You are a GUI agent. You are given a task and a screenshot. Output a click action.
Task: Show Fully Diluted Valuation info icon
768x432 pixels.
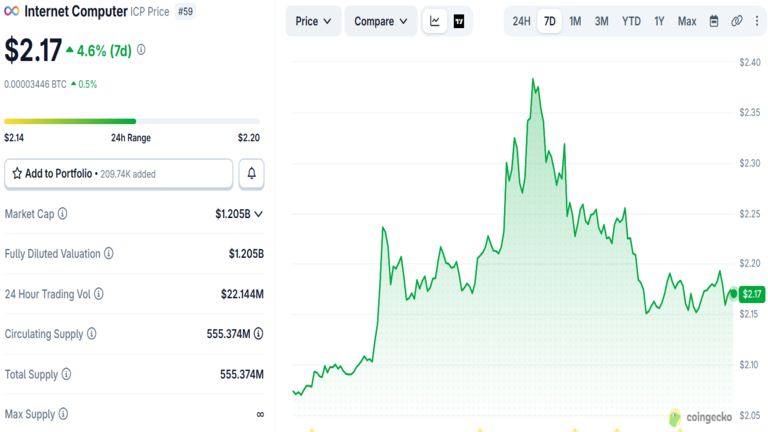[x=109, y=253]
